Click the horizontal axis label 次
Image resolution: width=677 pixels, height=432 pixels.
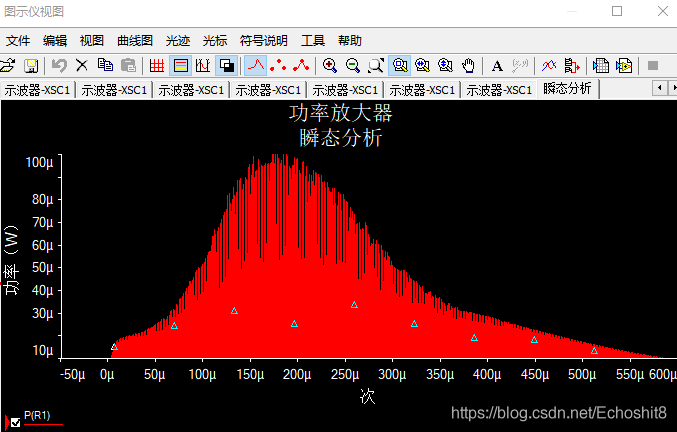pos(367,396)
